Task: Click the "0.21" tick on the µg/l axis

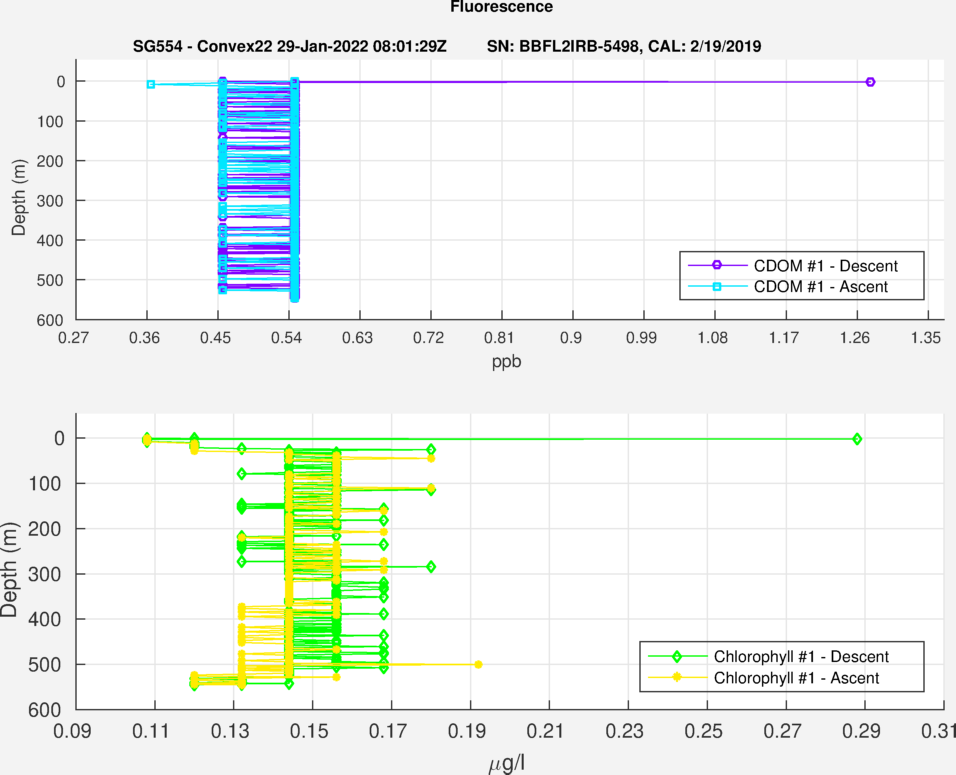Action: [x=546, y=731]
